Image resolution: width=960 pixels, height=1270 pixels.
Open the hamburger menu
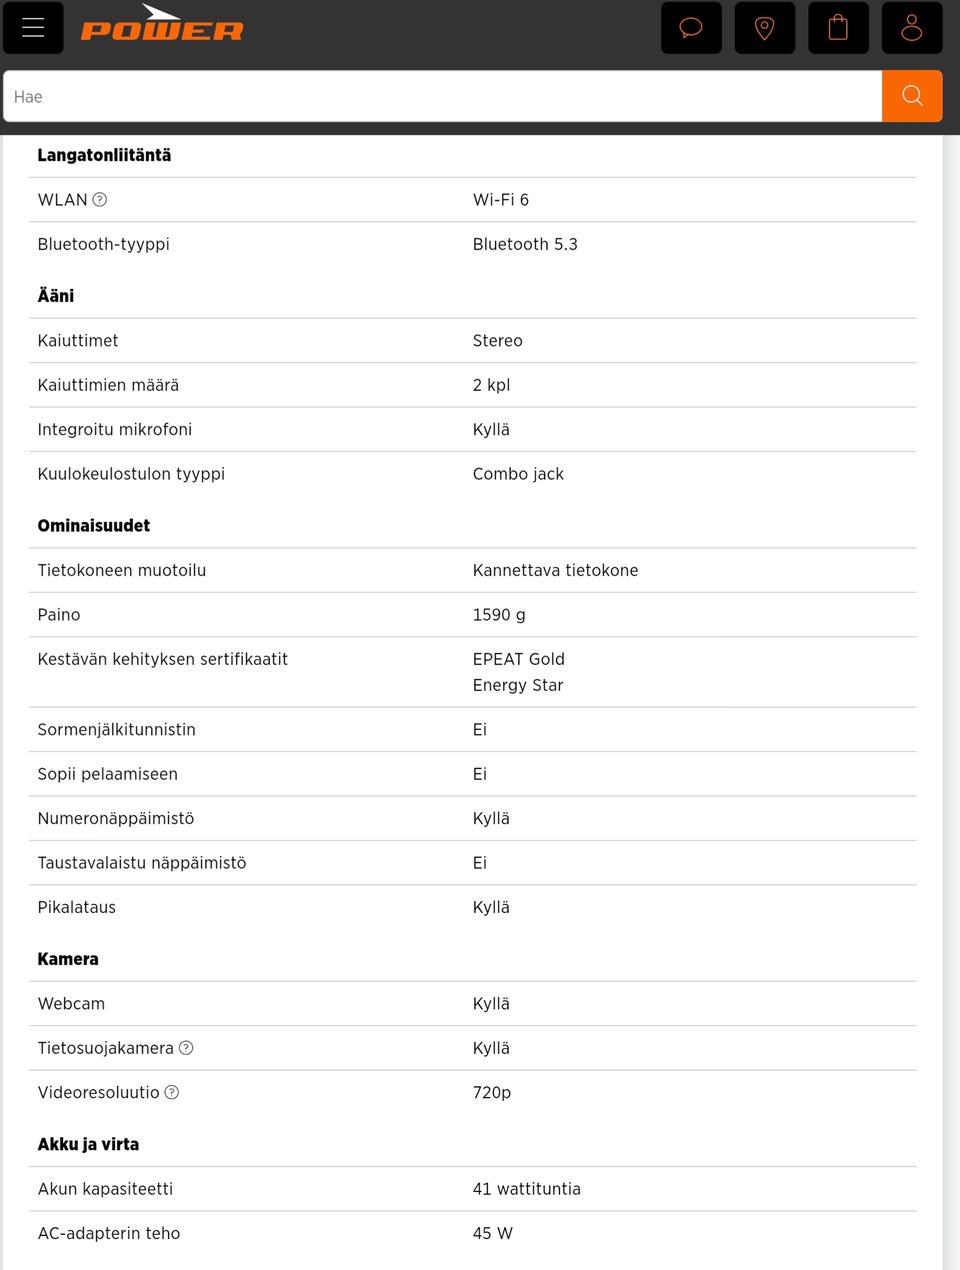[x=33, y=28]
